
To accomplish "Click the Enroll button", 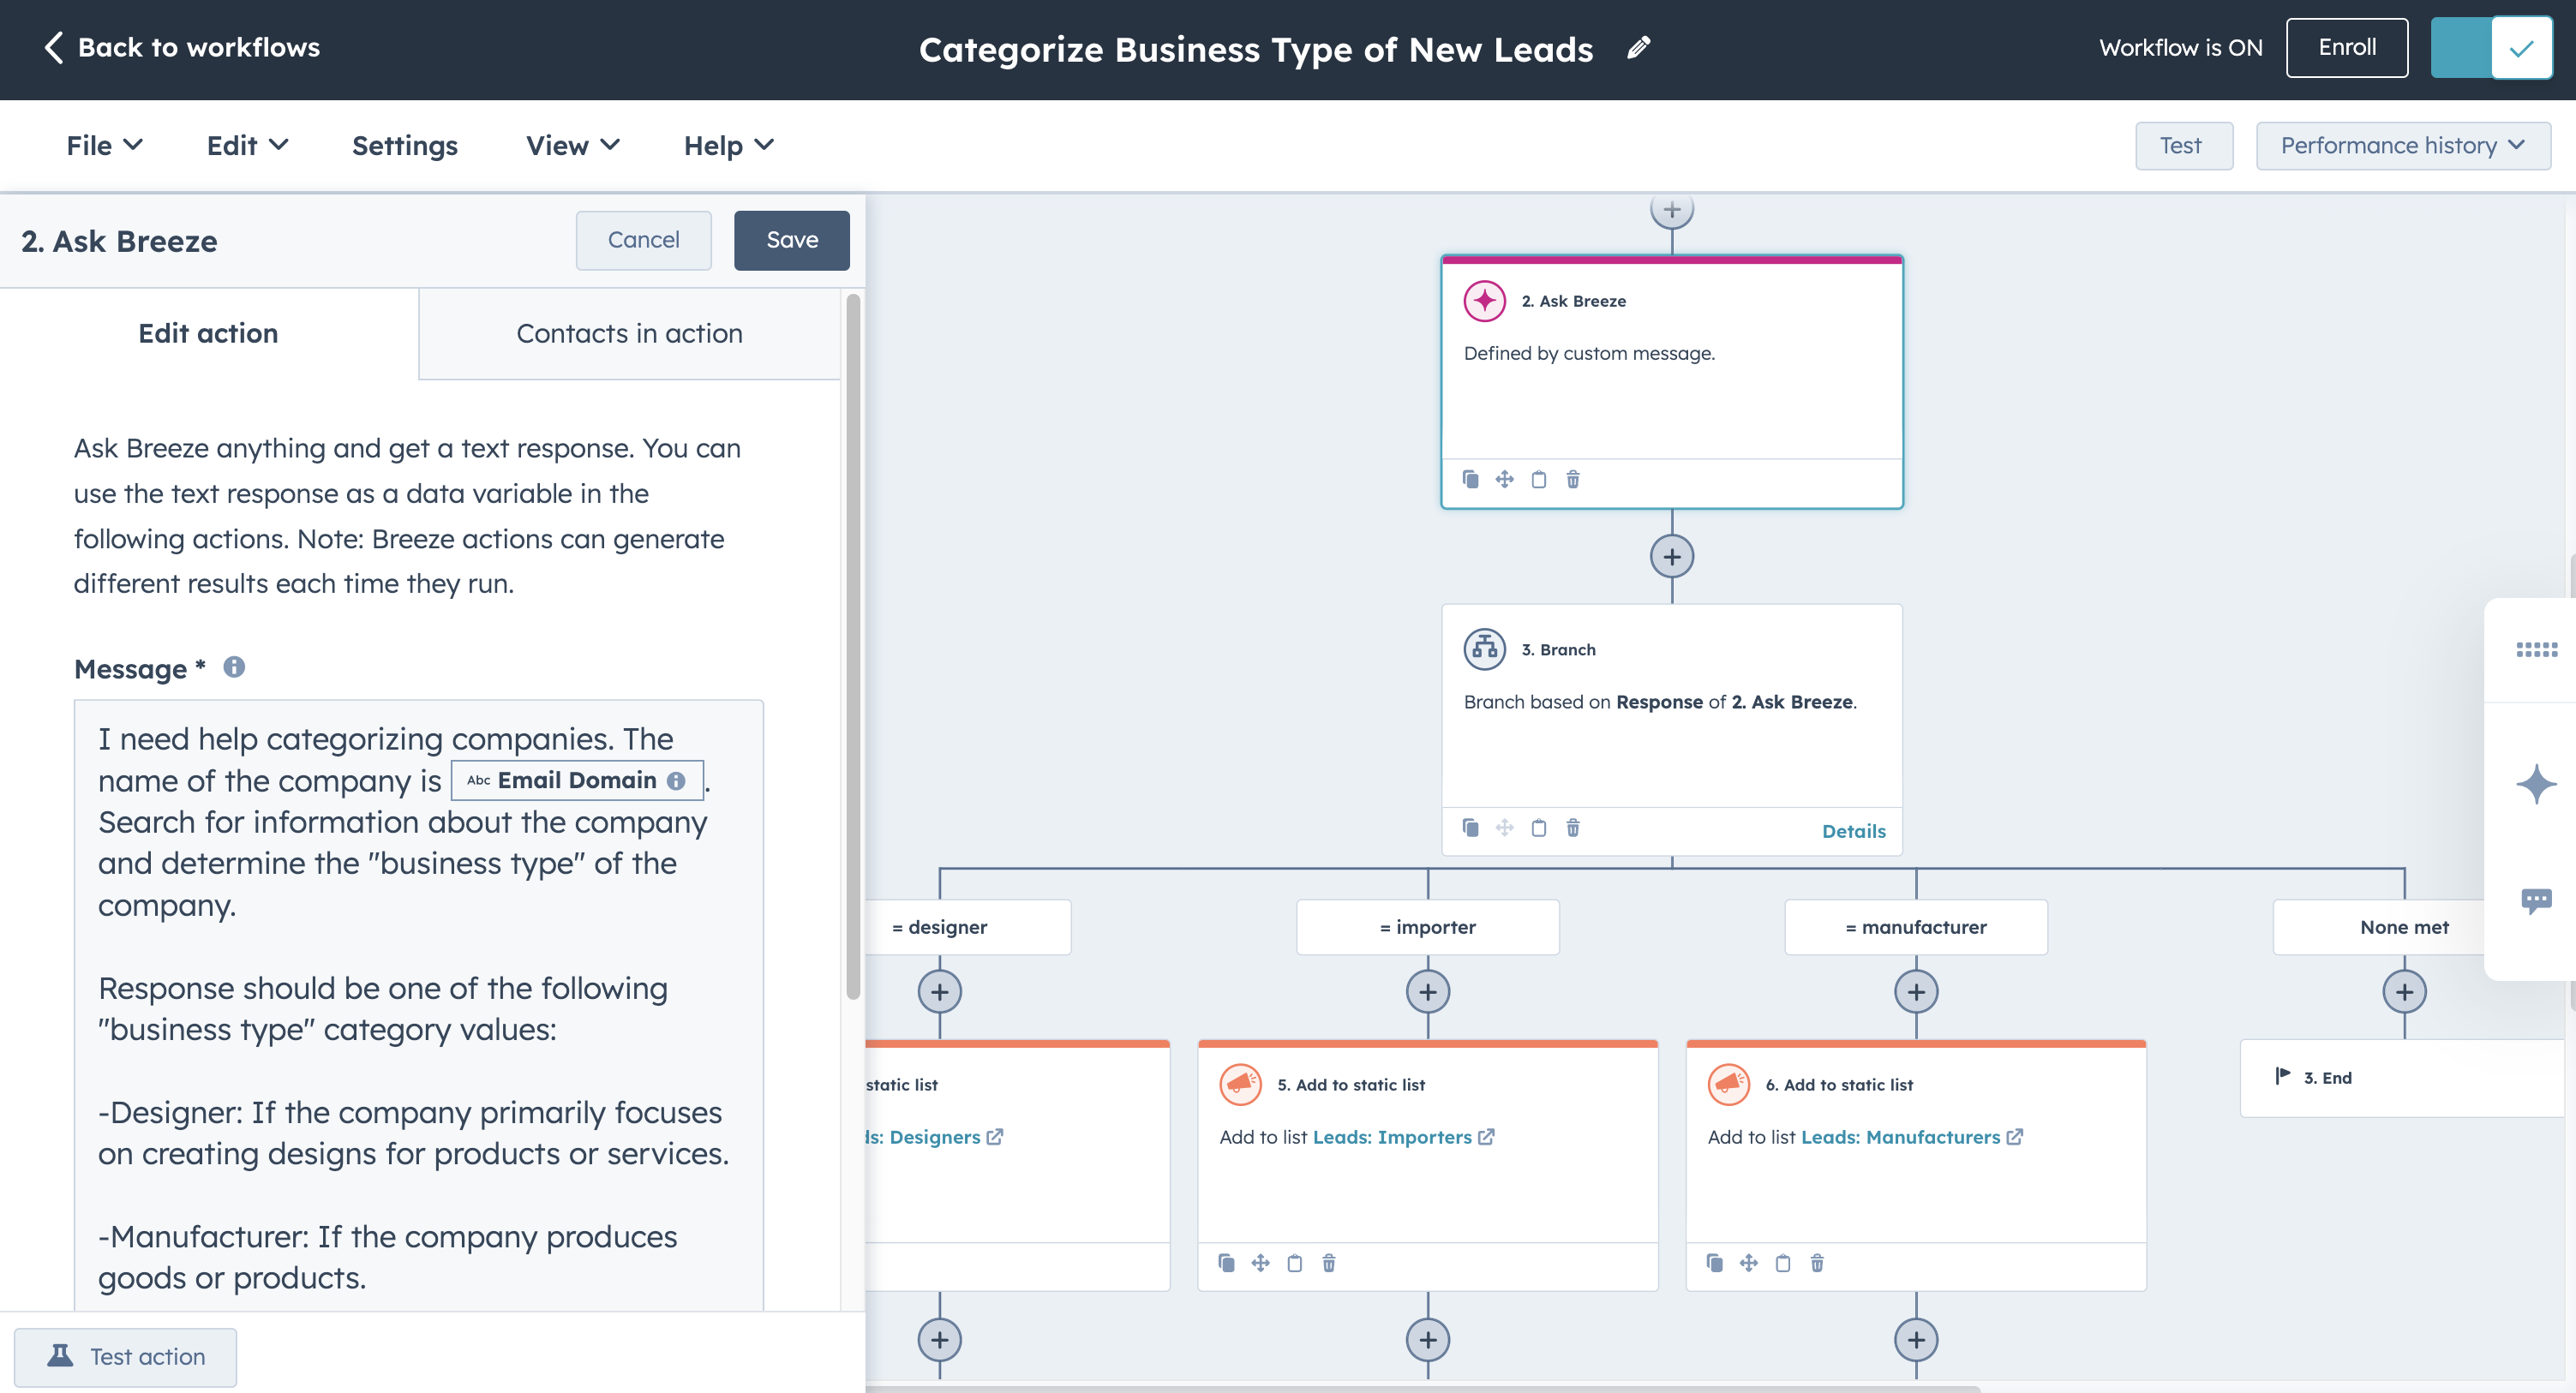I will (2346, 47).
